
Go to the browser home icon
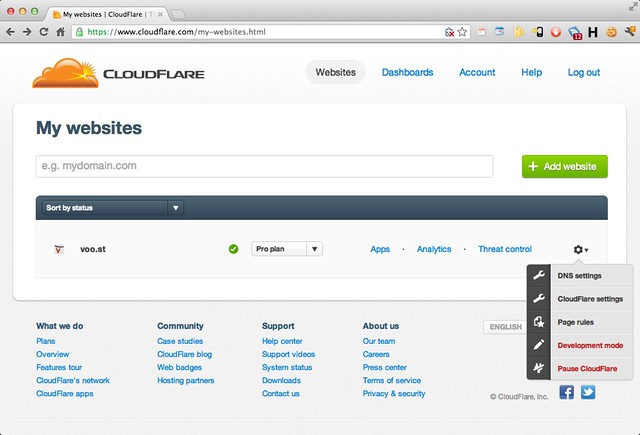pyautogui.click(x=60, y=32)
